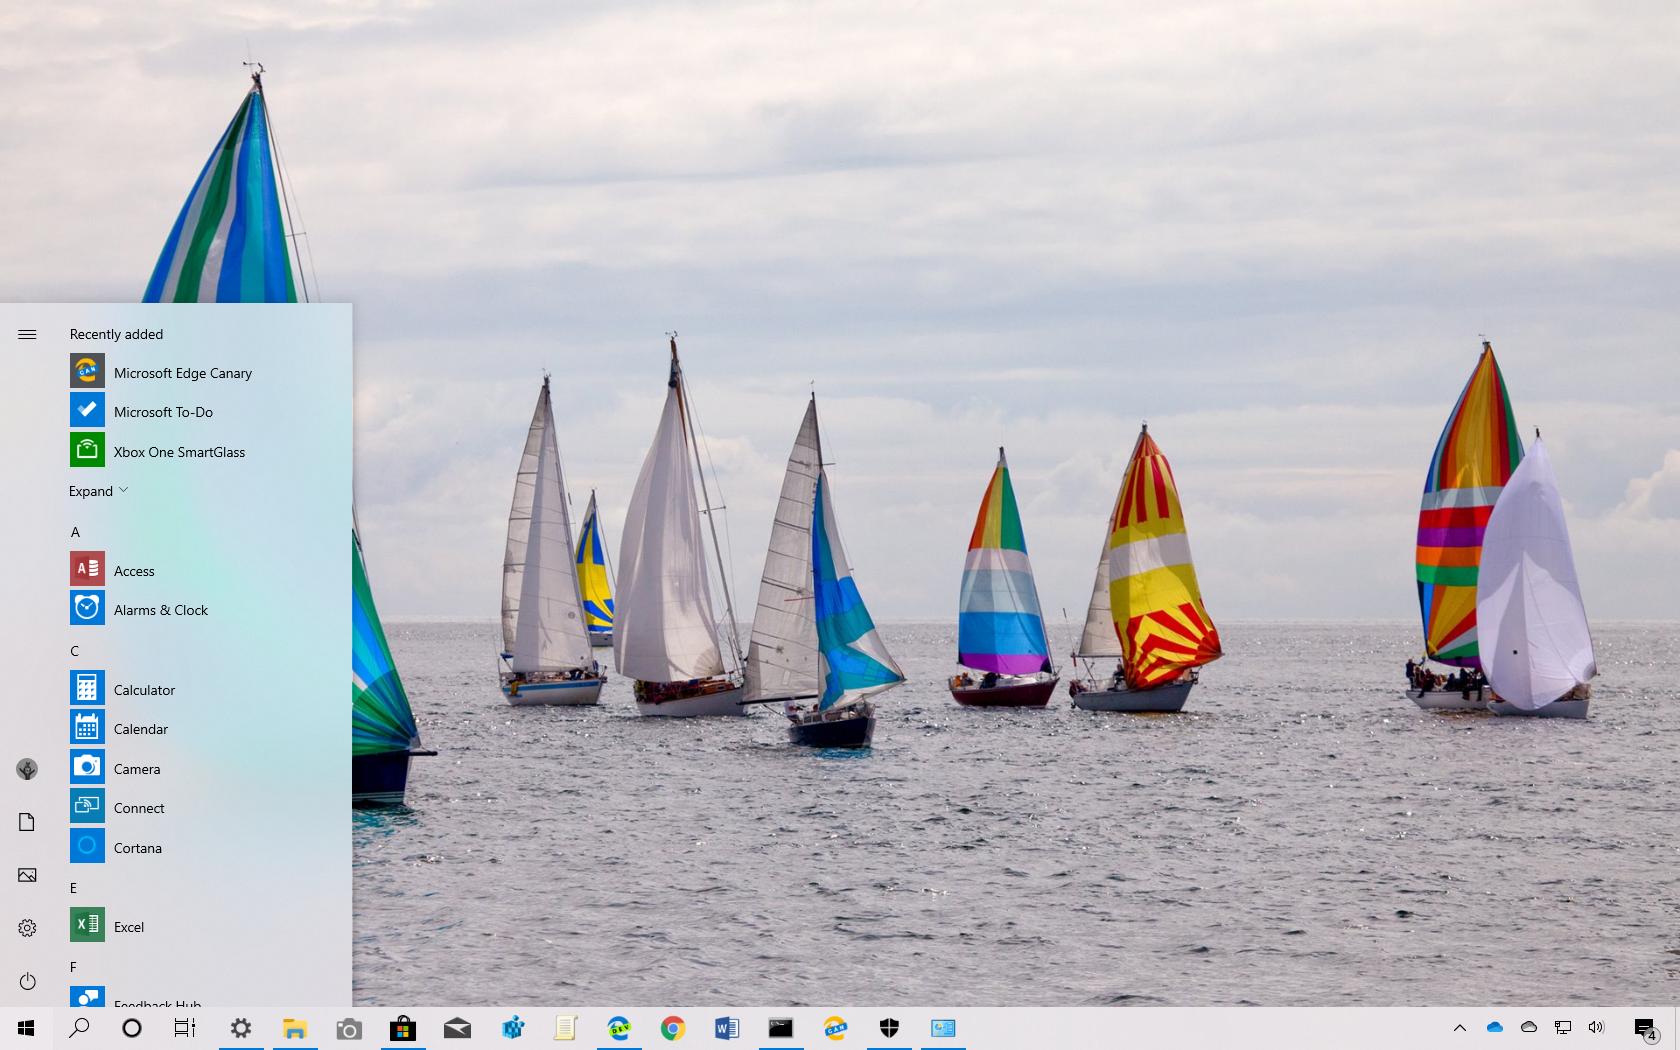Open Task View from the taskbar
The width and height of the screenshot is (1680, 1050).
185,1028
